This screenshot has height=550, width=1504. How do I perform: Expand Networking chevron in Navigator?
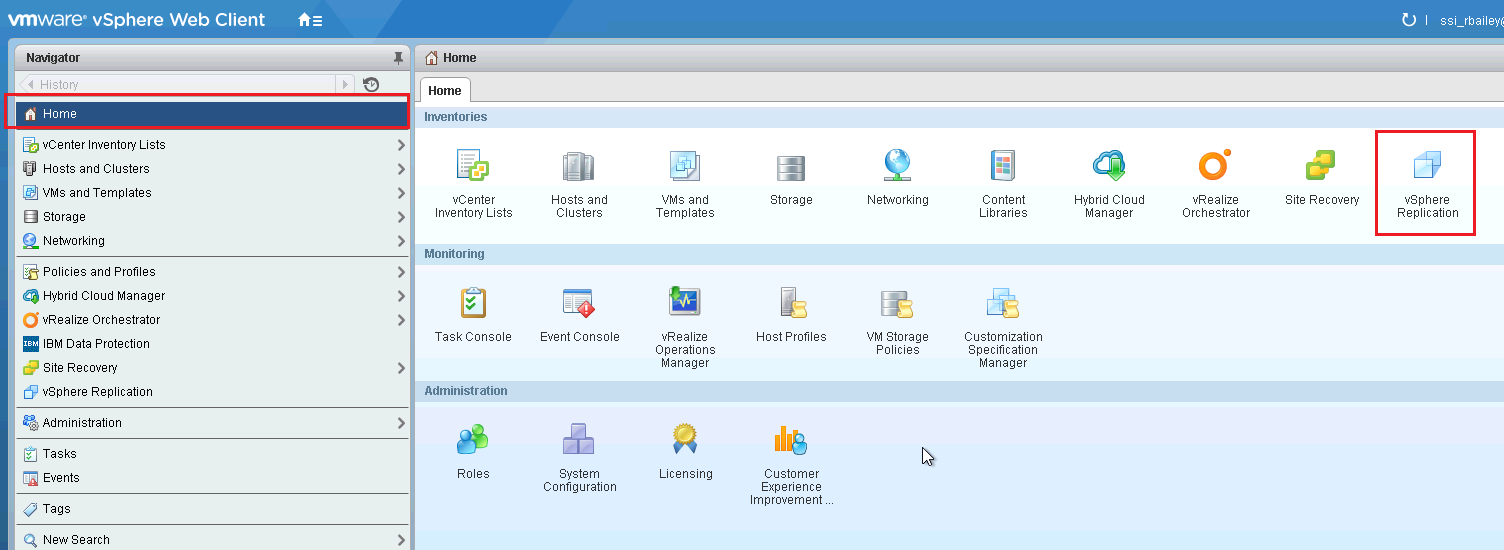[401, 241]
